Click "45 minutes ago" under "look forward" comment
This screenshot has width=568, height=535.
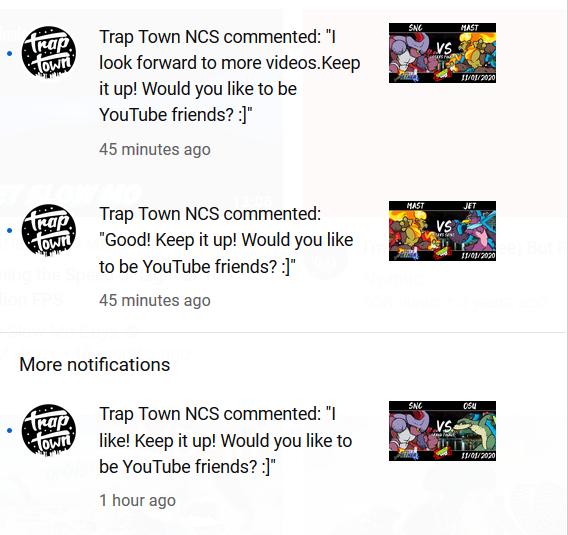click(155, 149)
